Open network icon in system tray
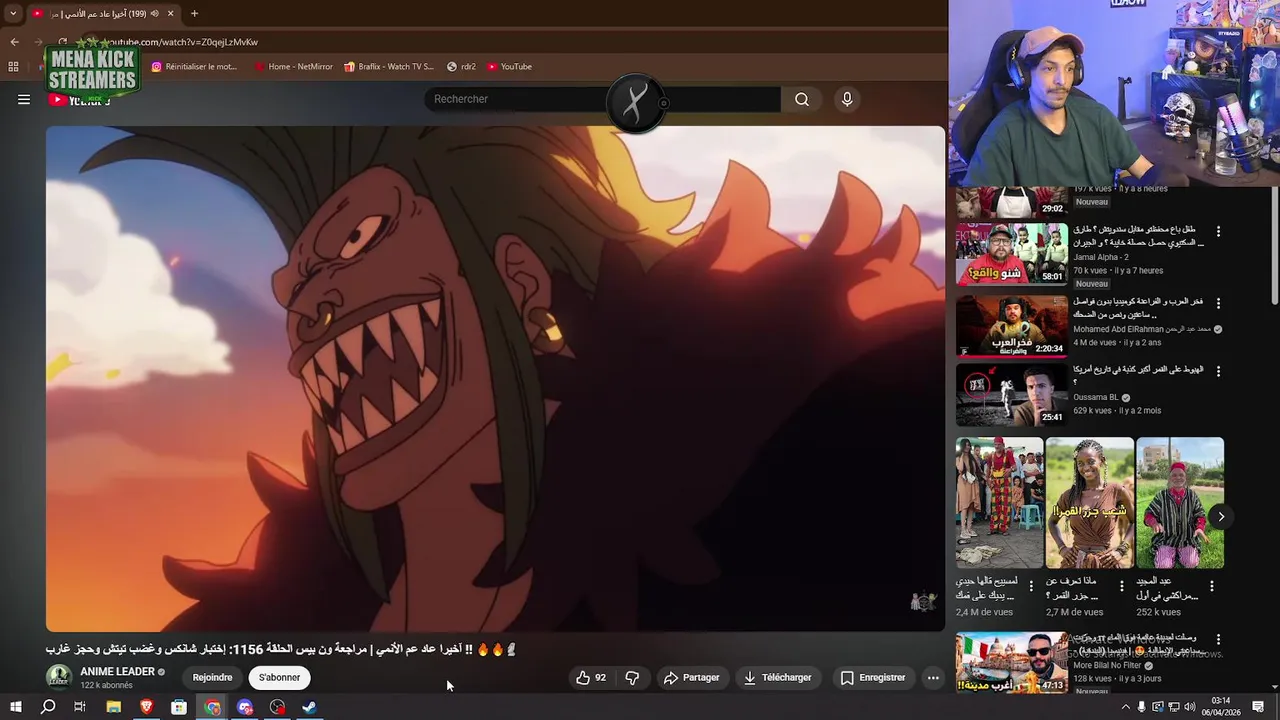This screenshot has height=720, width=1280. 1174,707
